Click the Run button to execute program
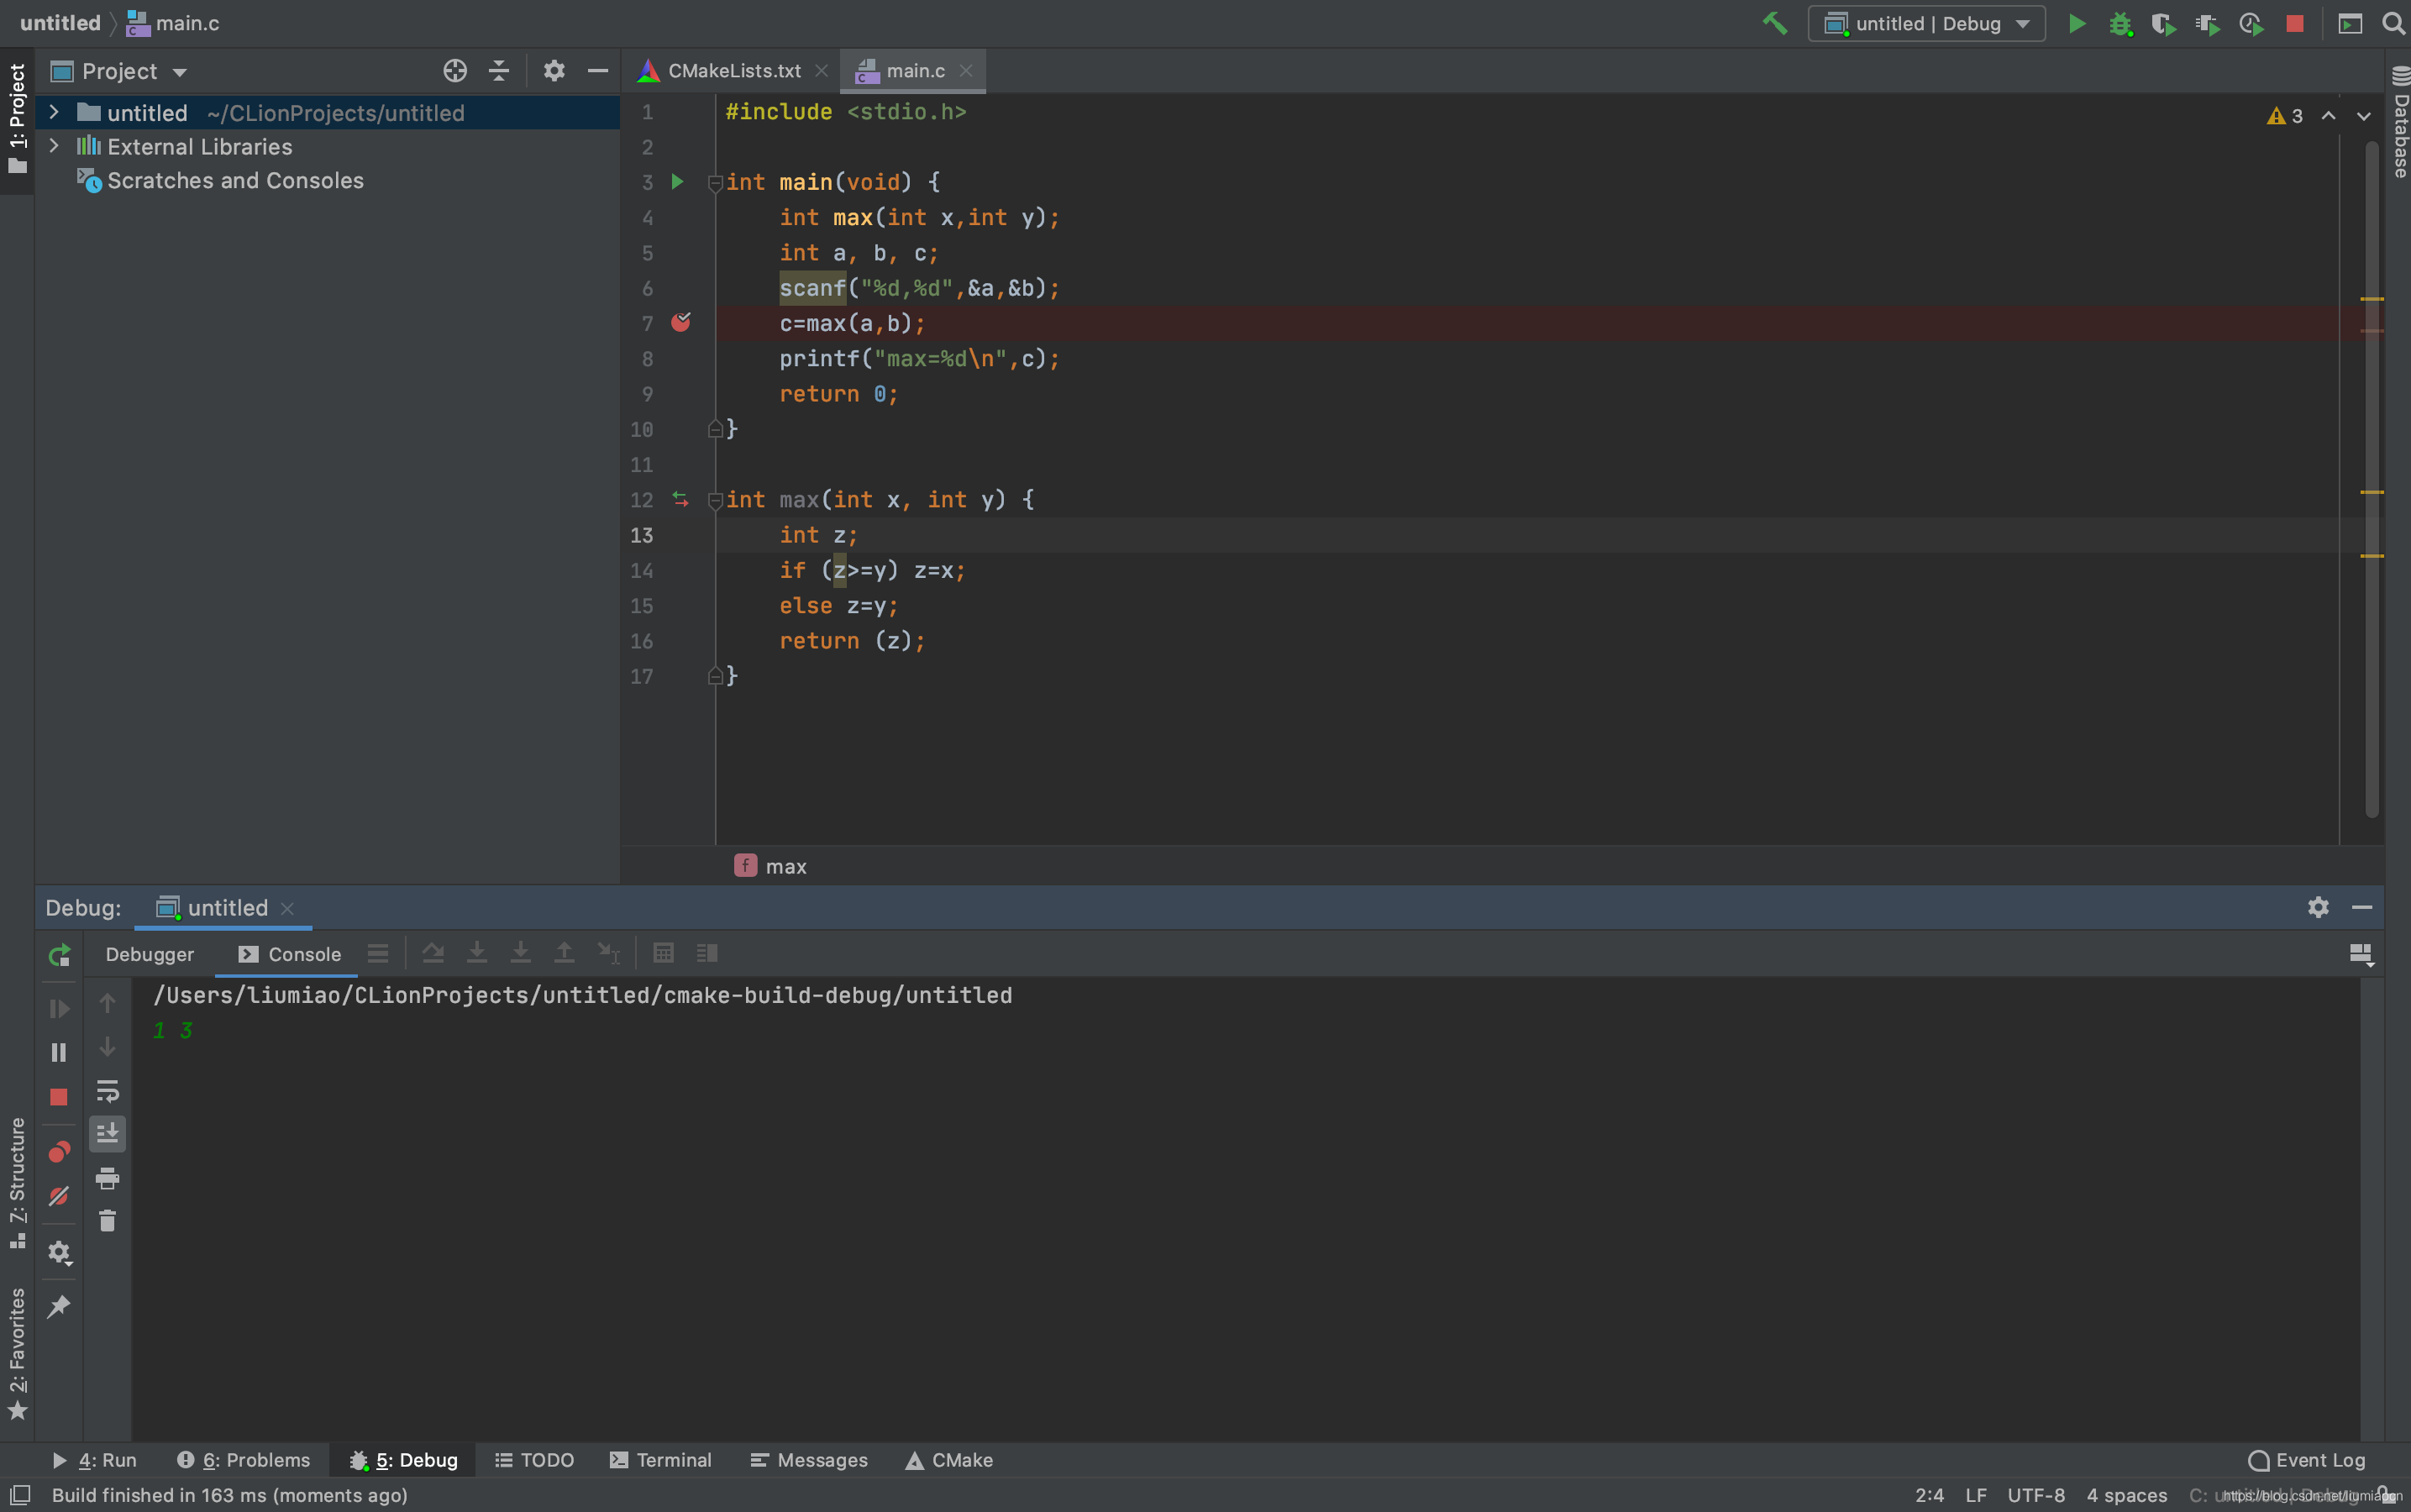2411x1512 pixels. (2075, 23)
